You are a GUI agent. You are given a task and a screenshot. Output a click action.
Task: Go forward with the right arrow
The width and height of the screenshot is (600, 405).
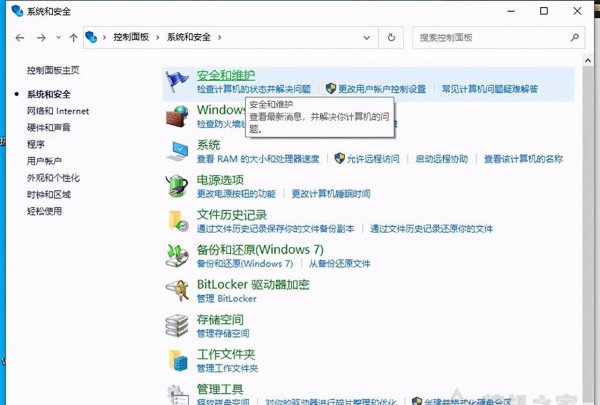[41, 38]
